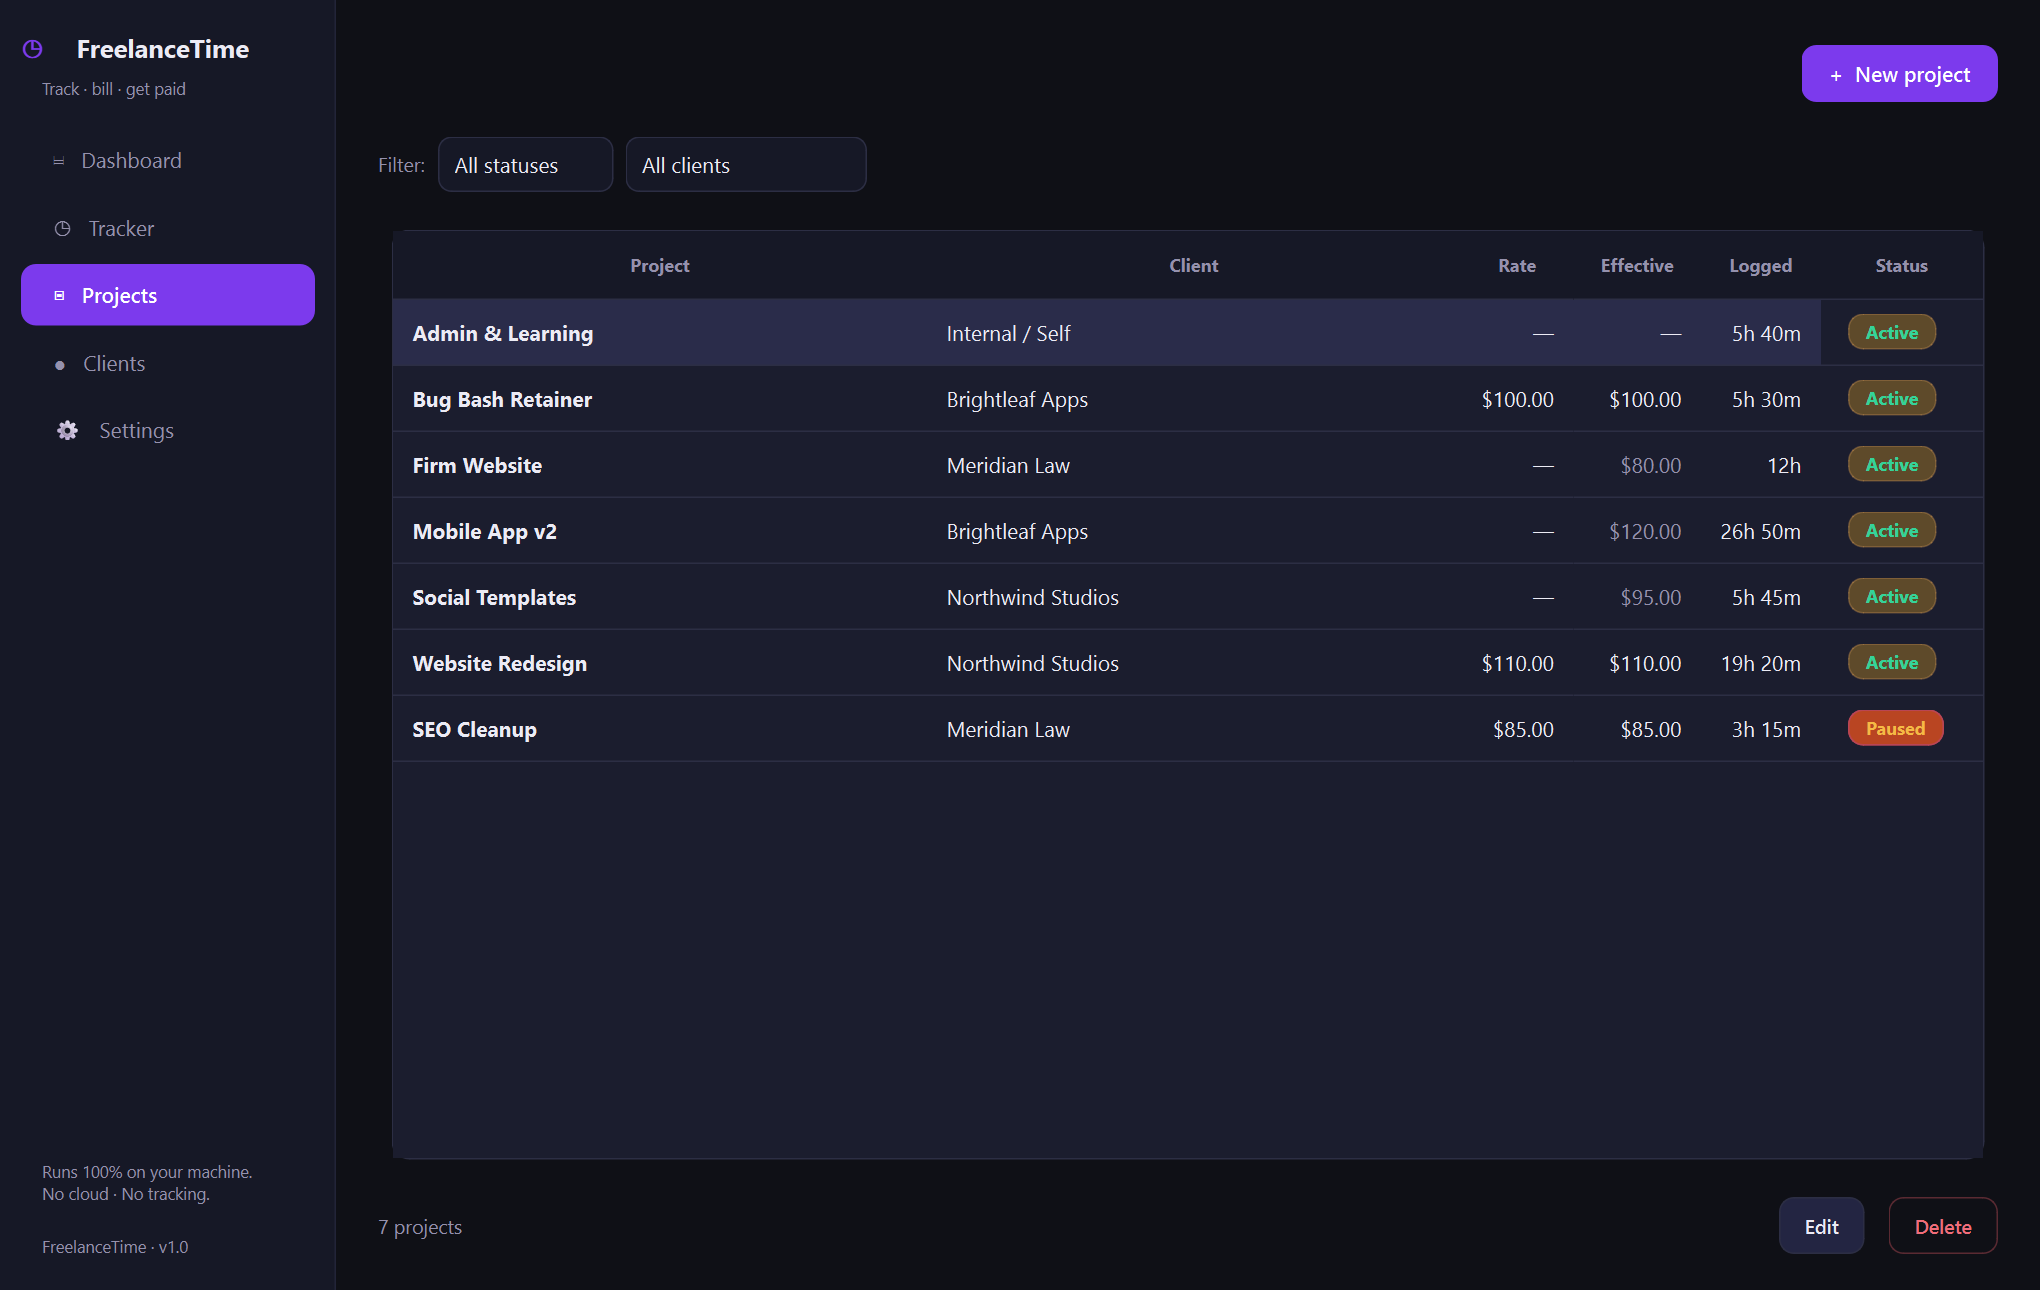Click the Settings gear icon
This screenshot has width=2040, height=1290.
(x=67, y=431)
